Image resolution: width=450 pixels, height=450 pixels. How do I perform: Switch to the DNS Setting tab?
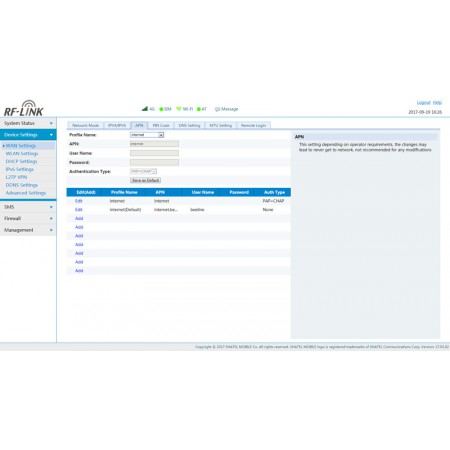coord(189,125)
